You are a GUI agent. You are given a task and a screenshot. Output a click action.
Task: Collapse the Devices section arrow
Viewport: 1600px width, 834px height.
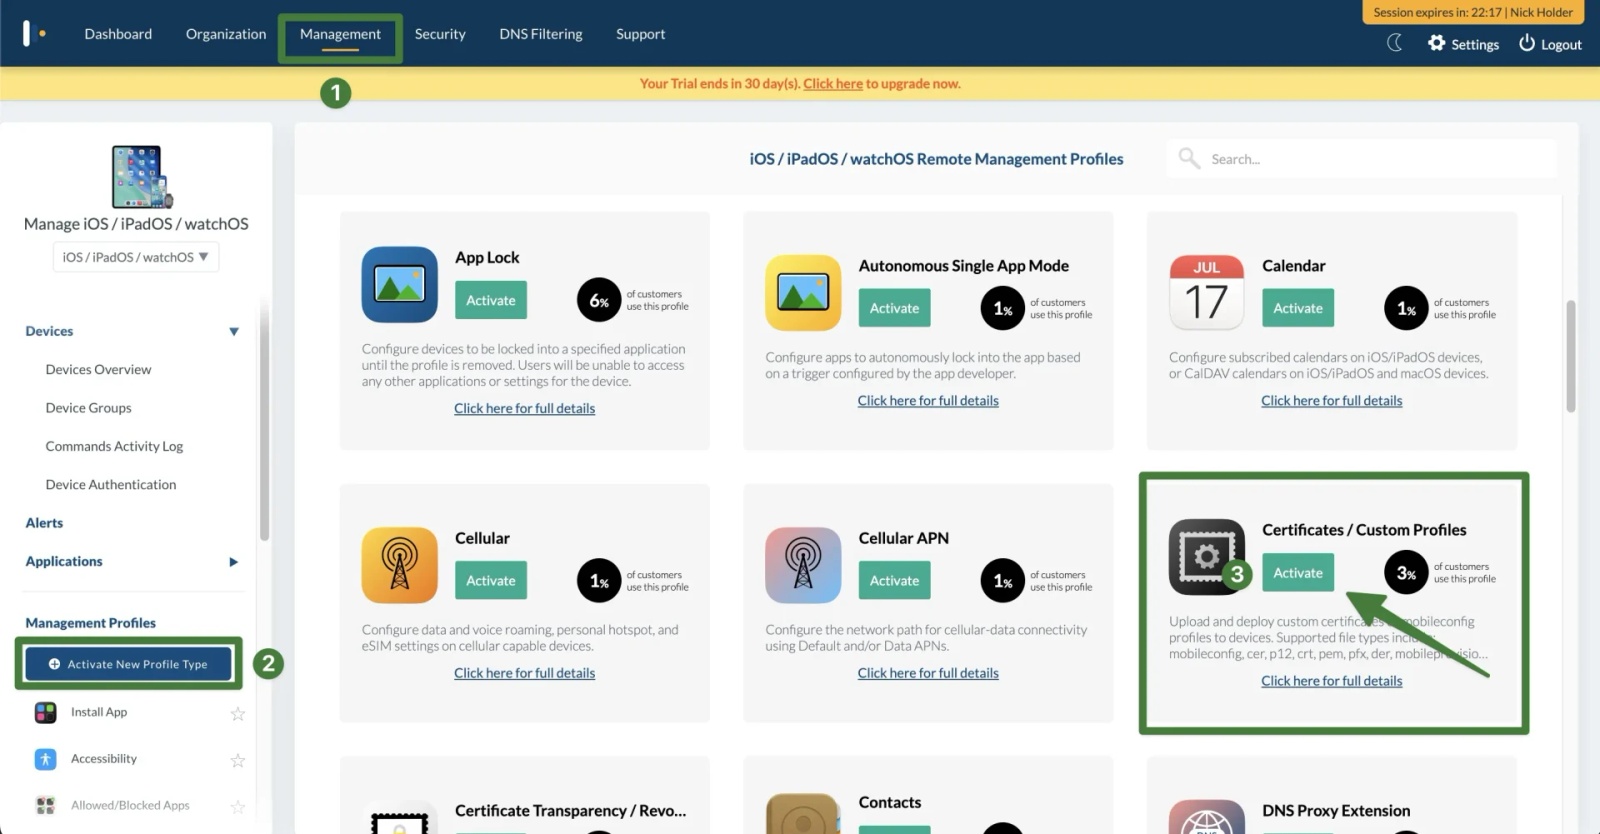click(x=234, y=331)
